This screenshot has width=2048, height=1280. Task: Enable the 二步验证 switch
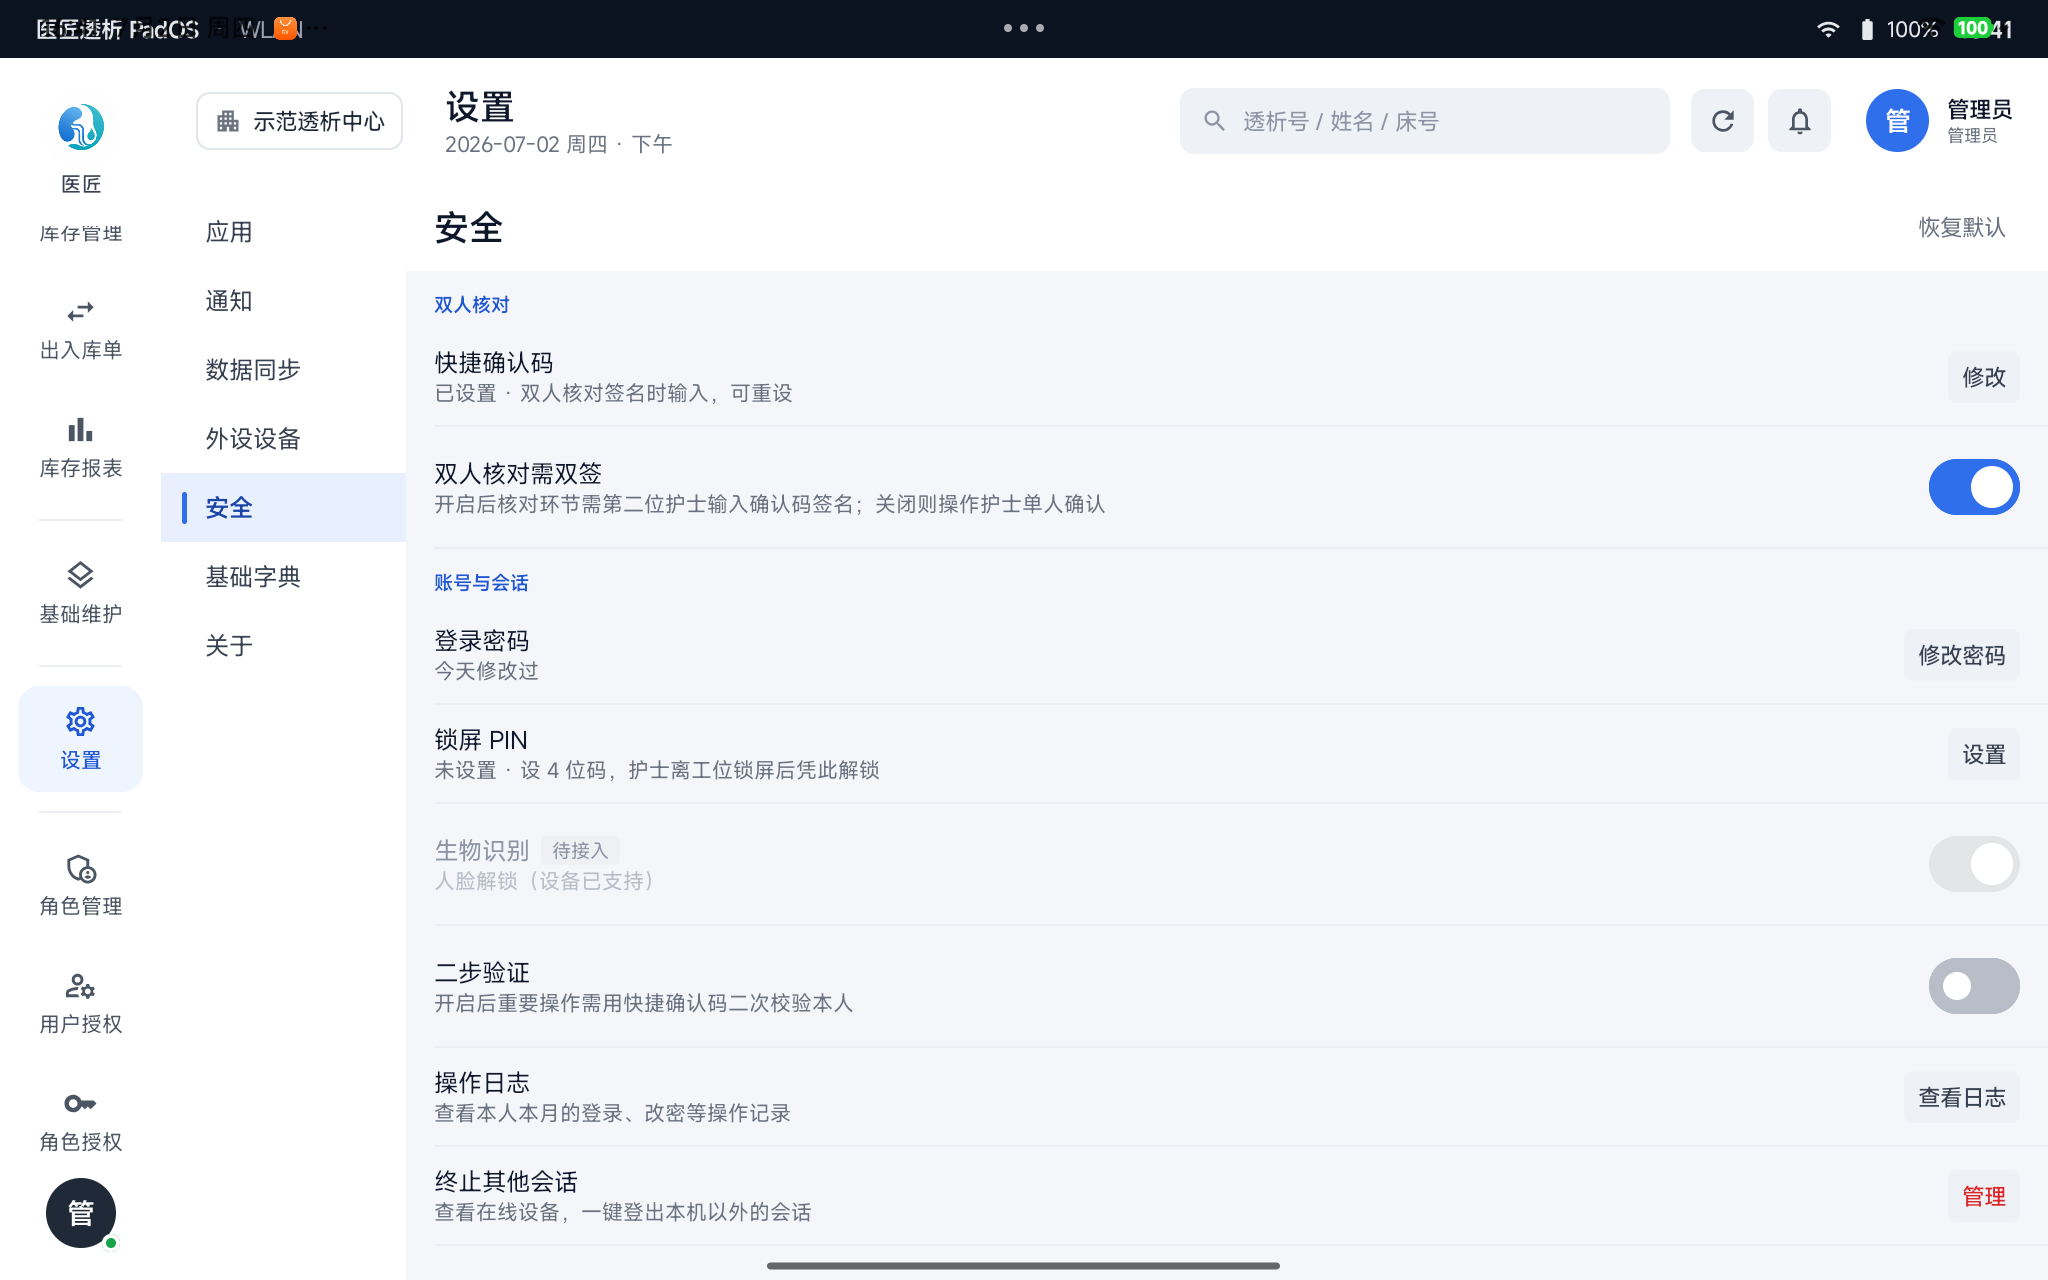tap(1973, 986)
